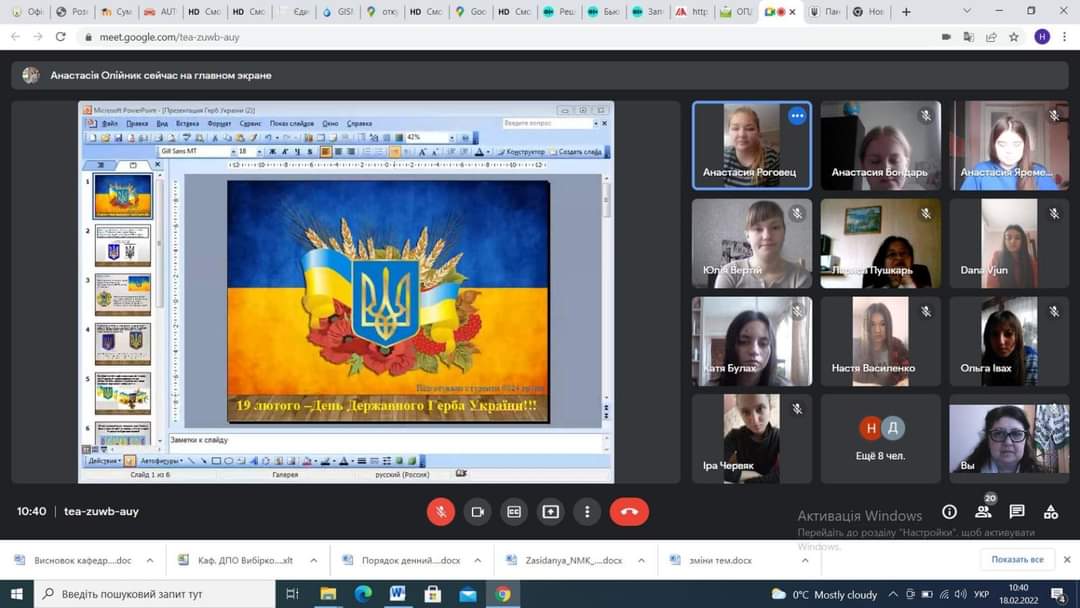Turn on closed captions
The image size is (1080, 608).
(x=514, y=511)
